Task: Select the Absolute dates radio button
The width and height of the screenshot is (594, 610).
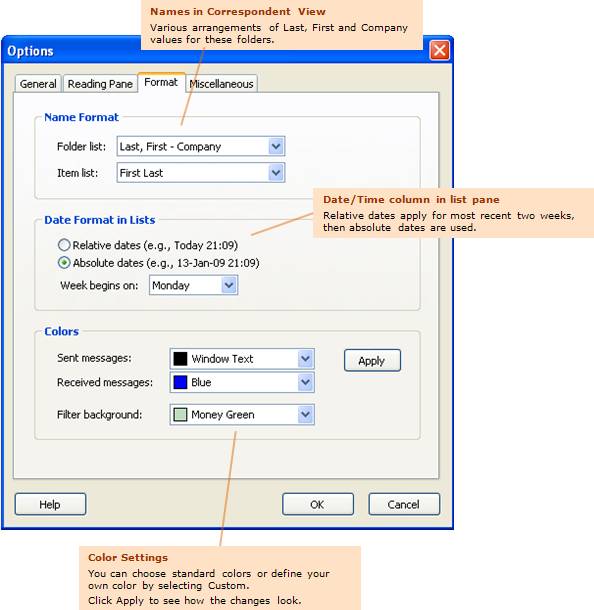Action: pos(64,263)
